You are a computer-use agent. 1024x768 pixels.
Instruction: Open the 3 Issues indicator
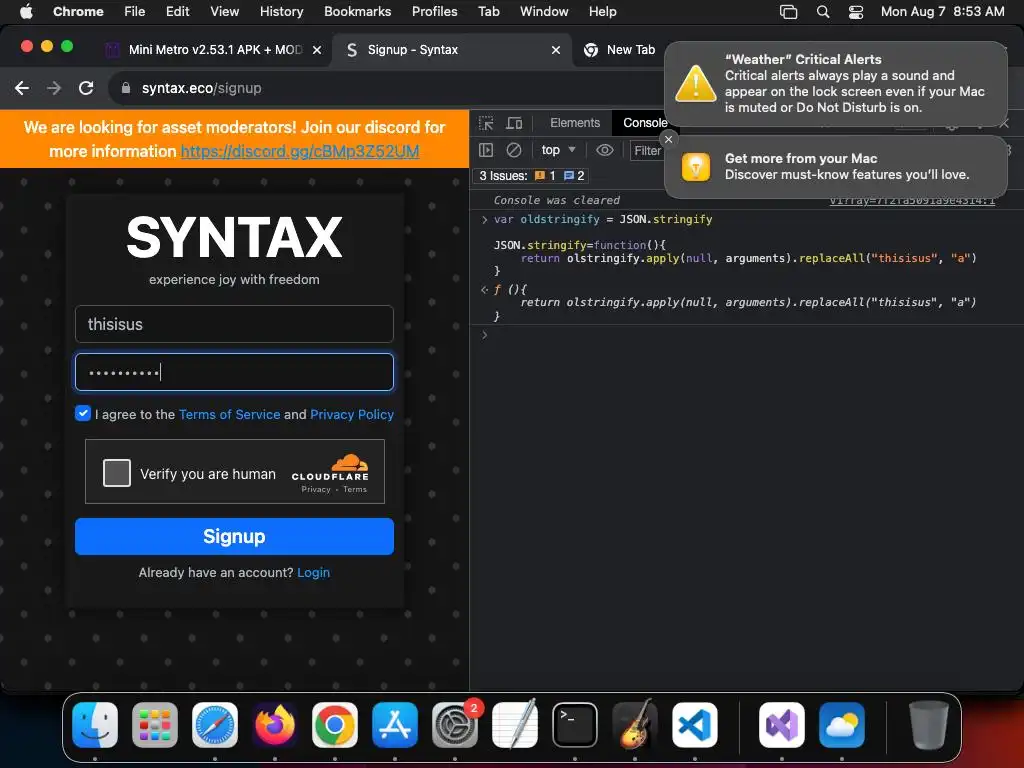[x=532, y=176]
